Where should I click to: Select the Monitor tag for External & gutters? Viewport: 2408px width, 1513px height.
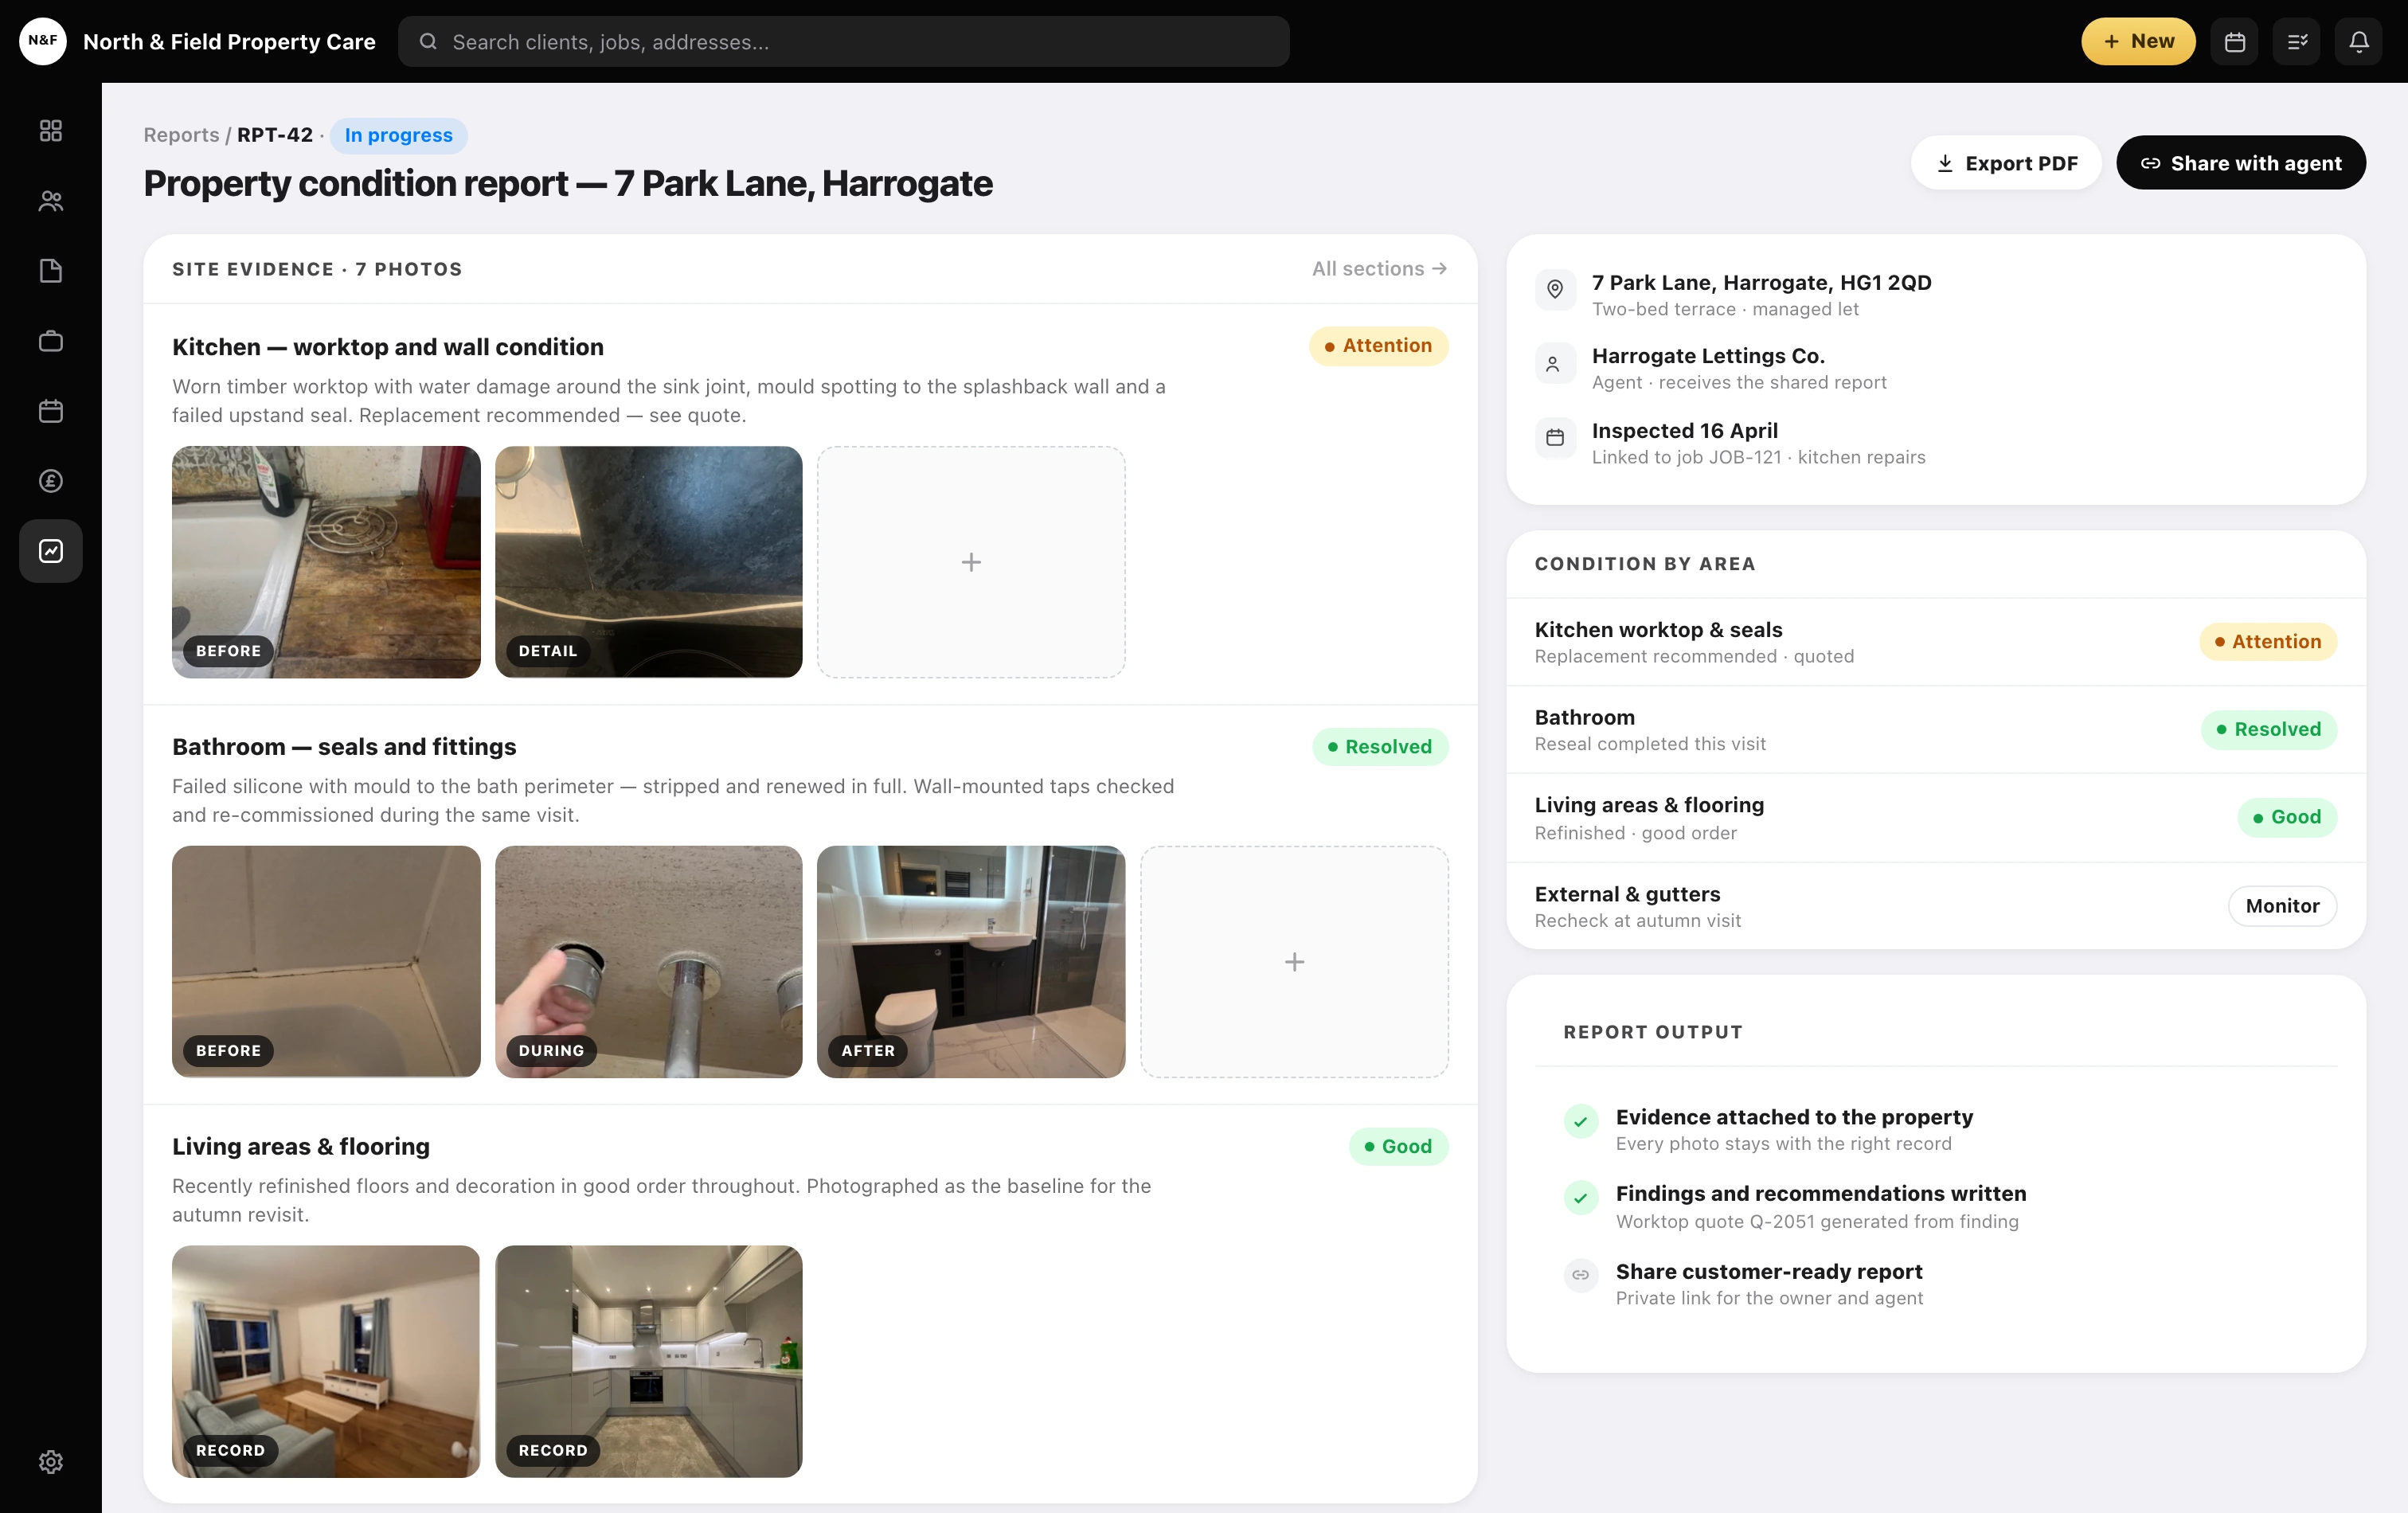[2282, 906]
